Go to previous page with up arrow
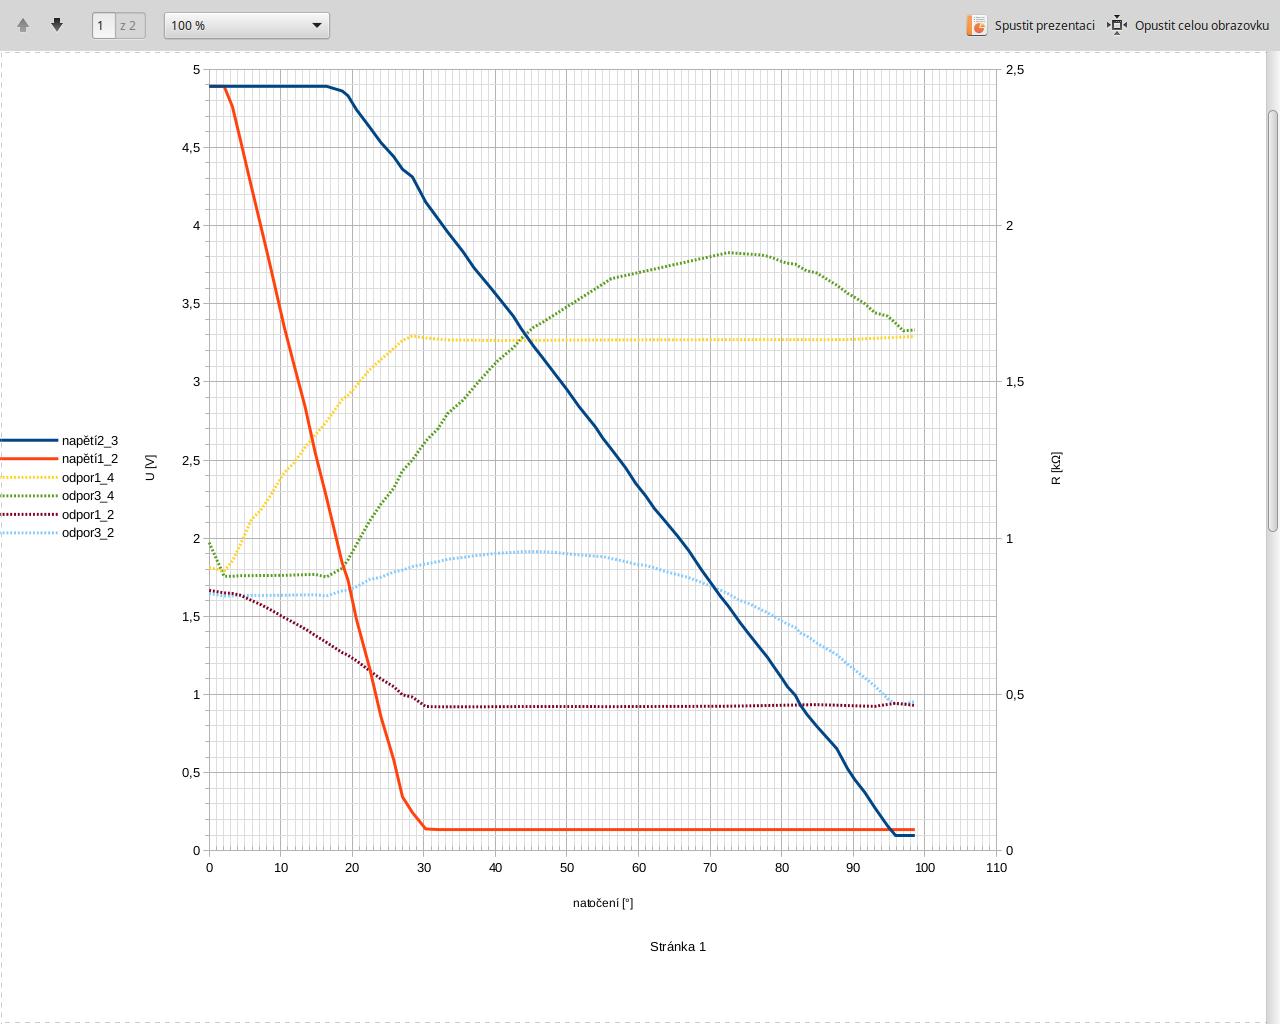This screenshot has height=1024, width=1280. tap(23, 25)
